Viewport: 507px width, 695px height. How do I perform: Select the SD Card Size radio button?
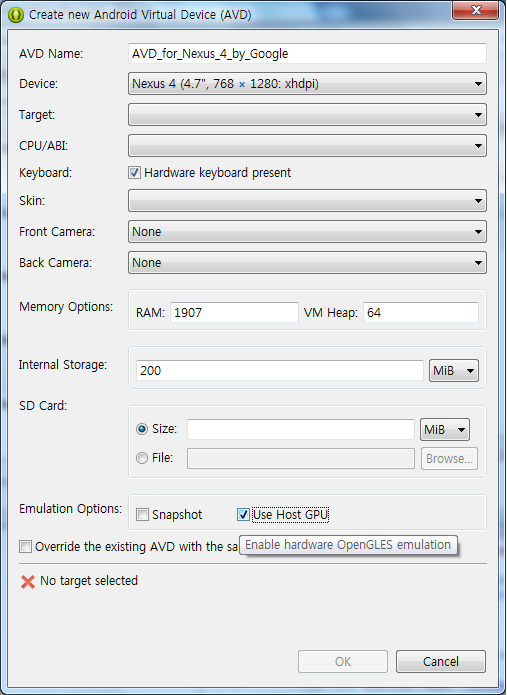point(142,429)
